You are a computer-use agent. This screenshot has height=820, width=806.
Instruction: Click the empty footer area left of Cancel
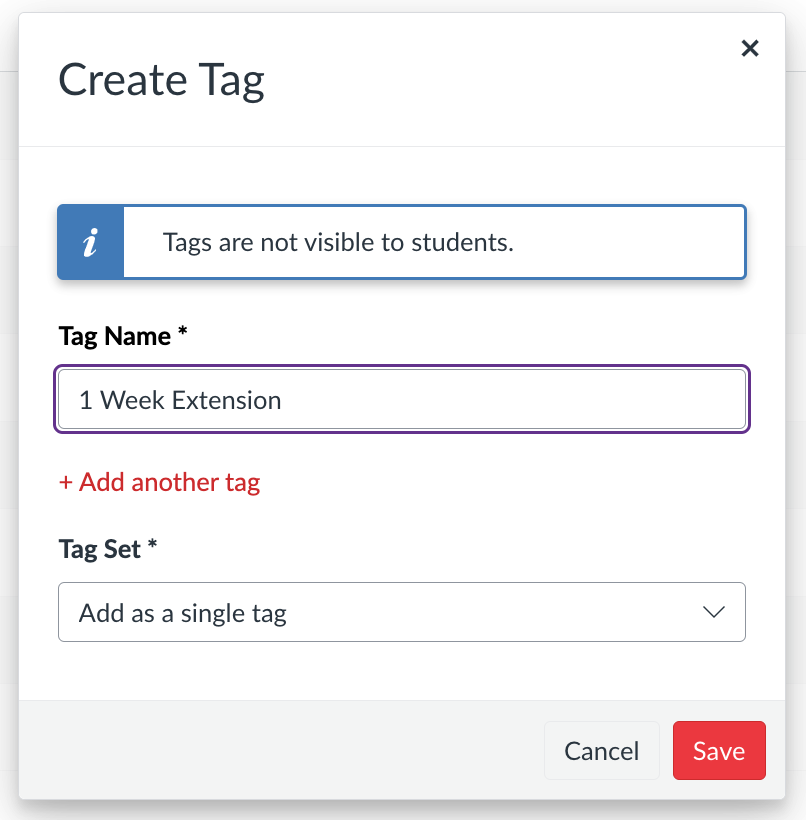pyautogui.click(x=280, y=751)
